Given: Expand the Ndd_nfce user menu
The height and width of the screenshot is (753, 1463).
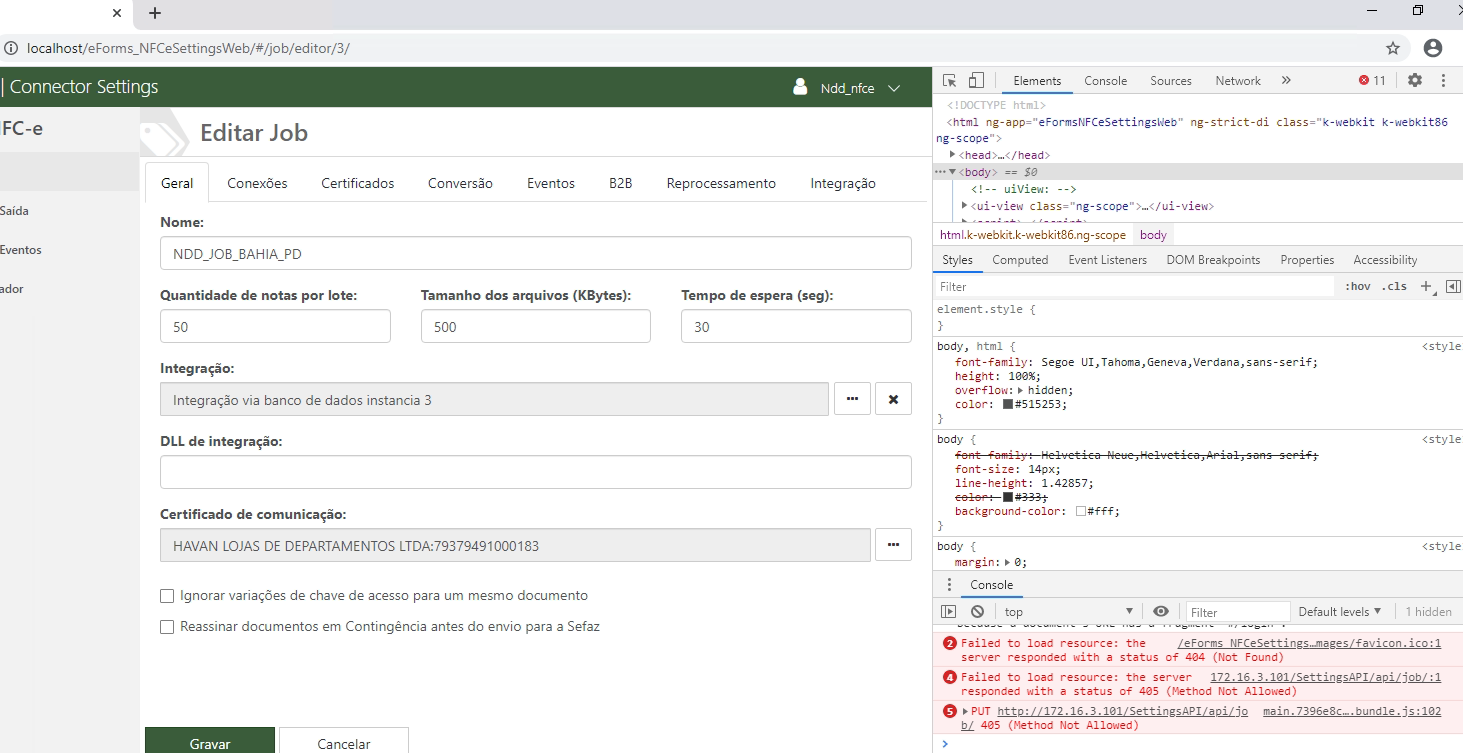Looking at the screenshot, I should coord(859,88).
